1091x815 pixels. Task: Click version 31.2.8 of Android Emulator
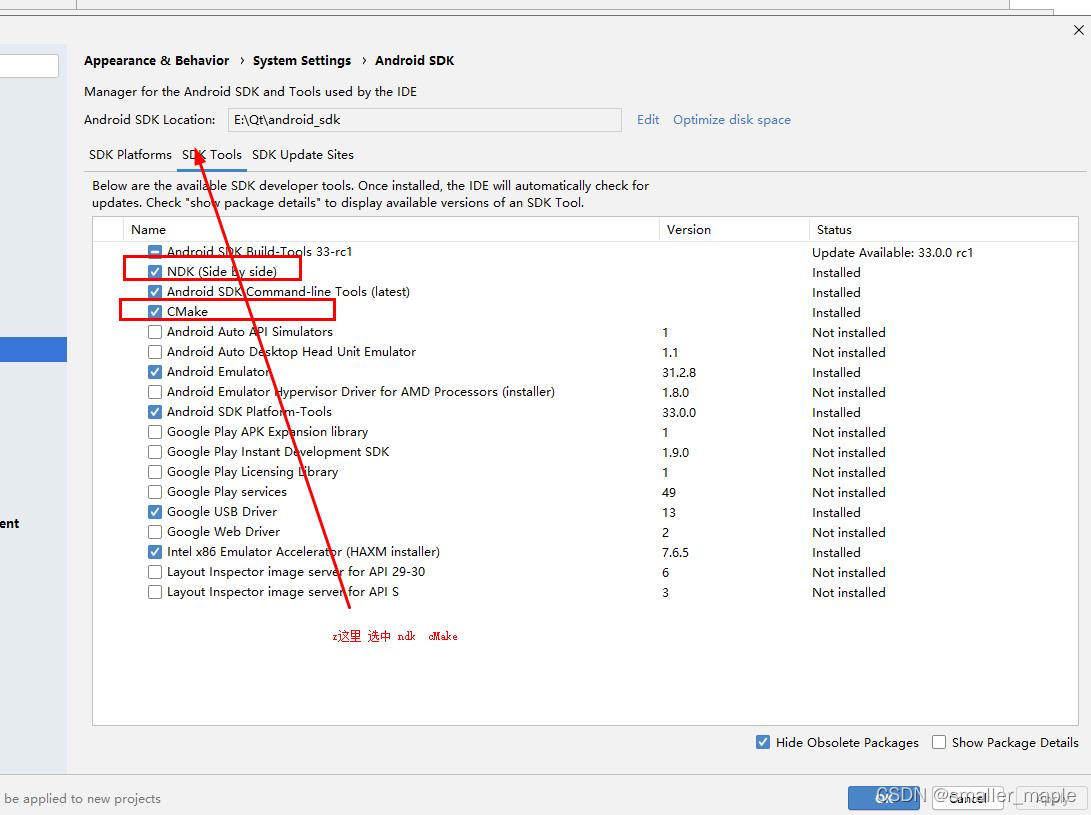[x=679, y=373]
